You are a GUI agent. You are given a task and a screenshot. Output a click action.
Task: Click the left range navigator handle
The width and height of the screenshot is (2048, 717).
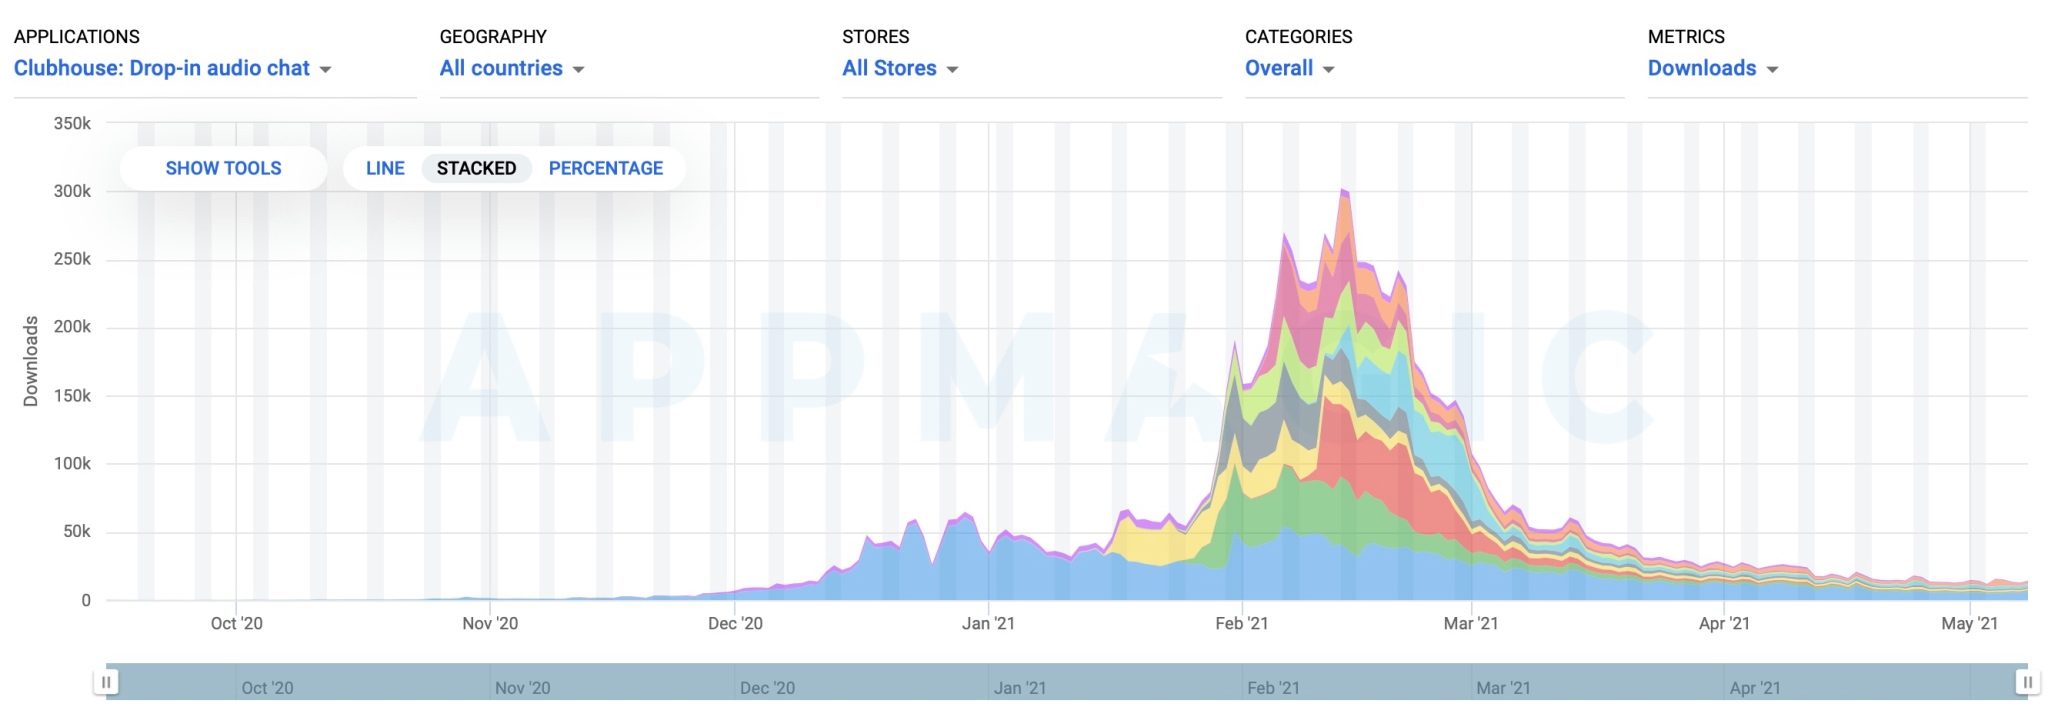106,682
